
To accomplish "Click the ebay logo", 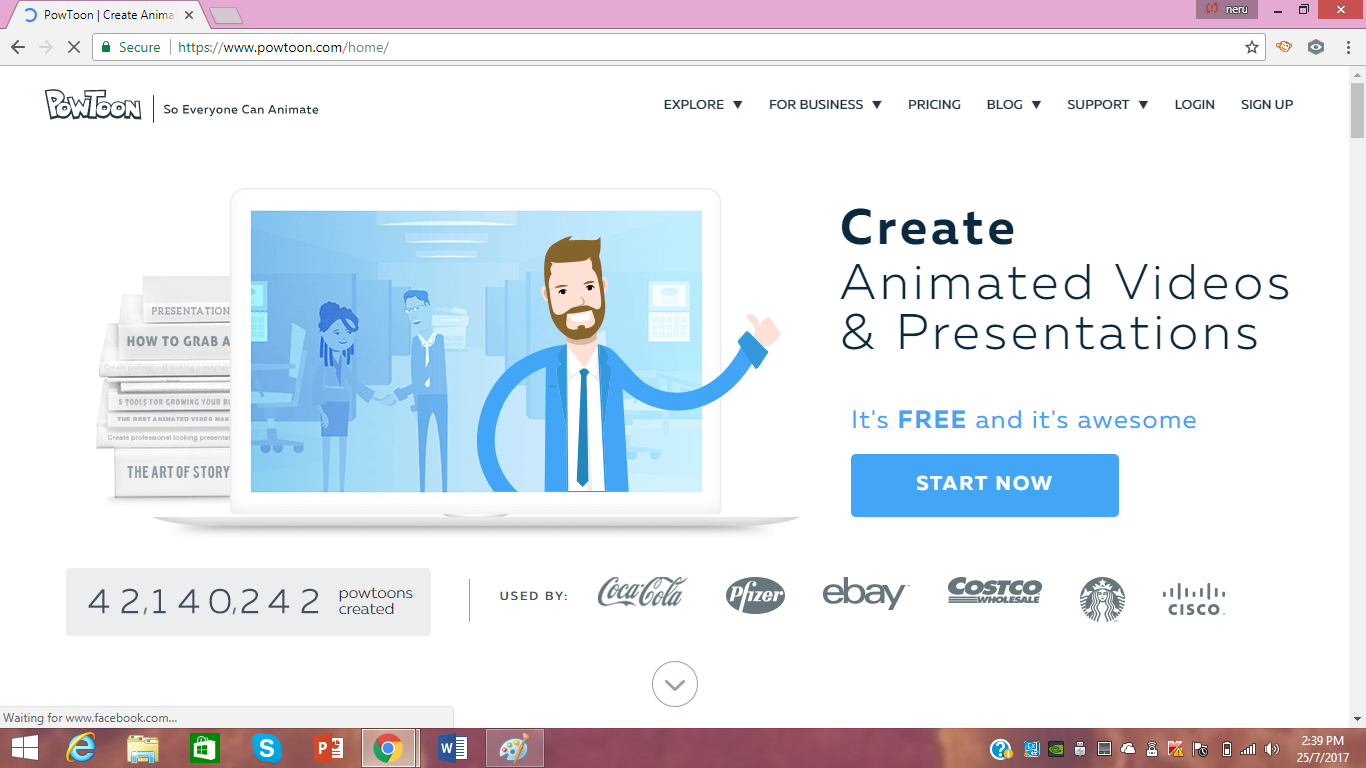I will coord(865,593).
